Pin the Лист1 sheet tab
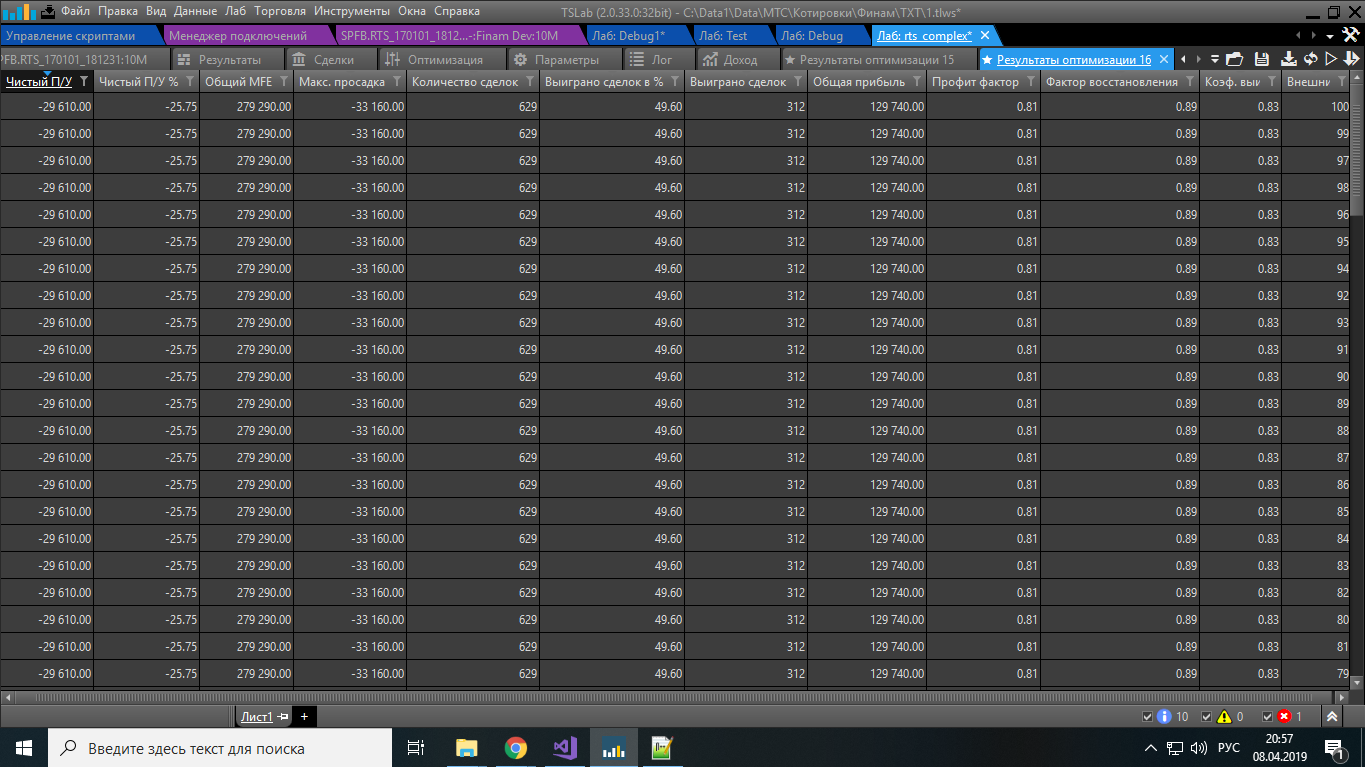Screen dimensions: 1365x767 [x=283, y=717]
